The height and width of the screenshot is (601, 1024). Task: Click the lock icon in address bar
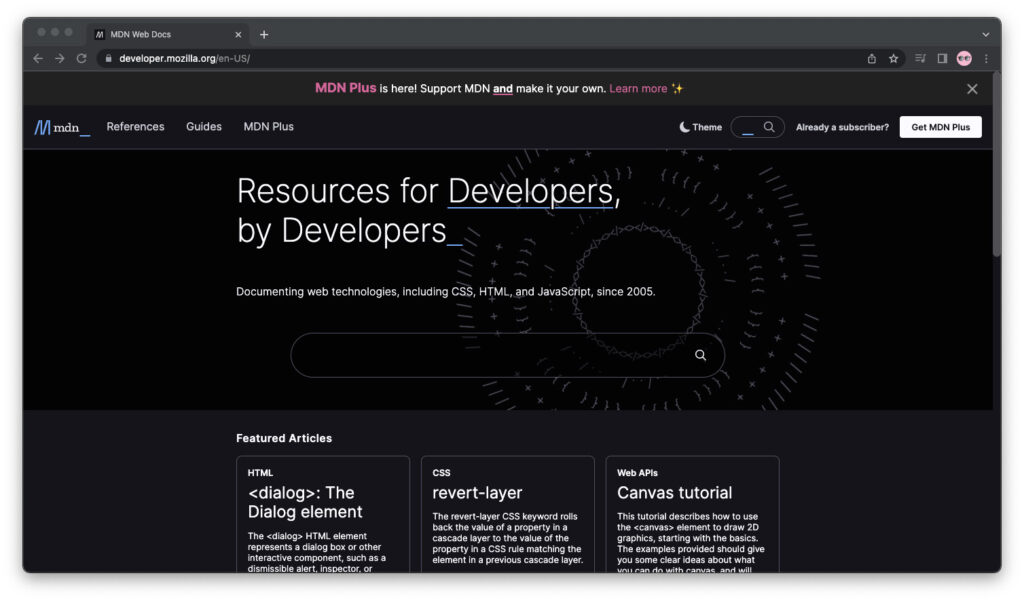[x=108, y=59]
